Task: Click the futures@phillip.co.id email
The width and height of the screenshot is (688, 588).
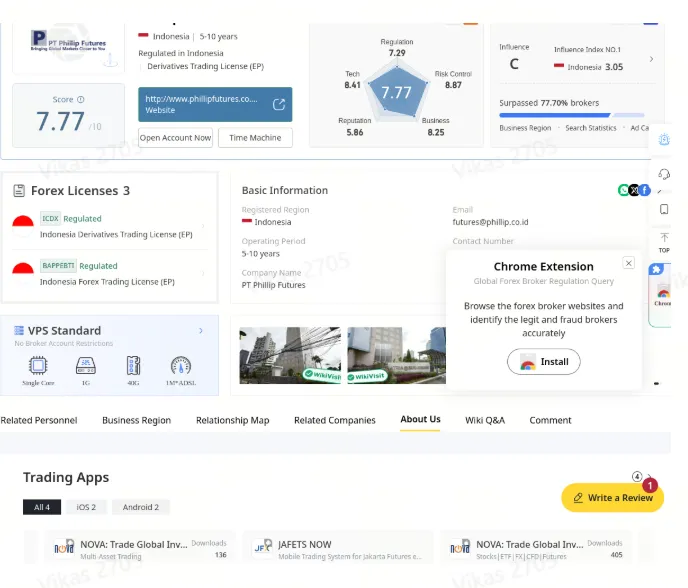Action: pos(490,222)
